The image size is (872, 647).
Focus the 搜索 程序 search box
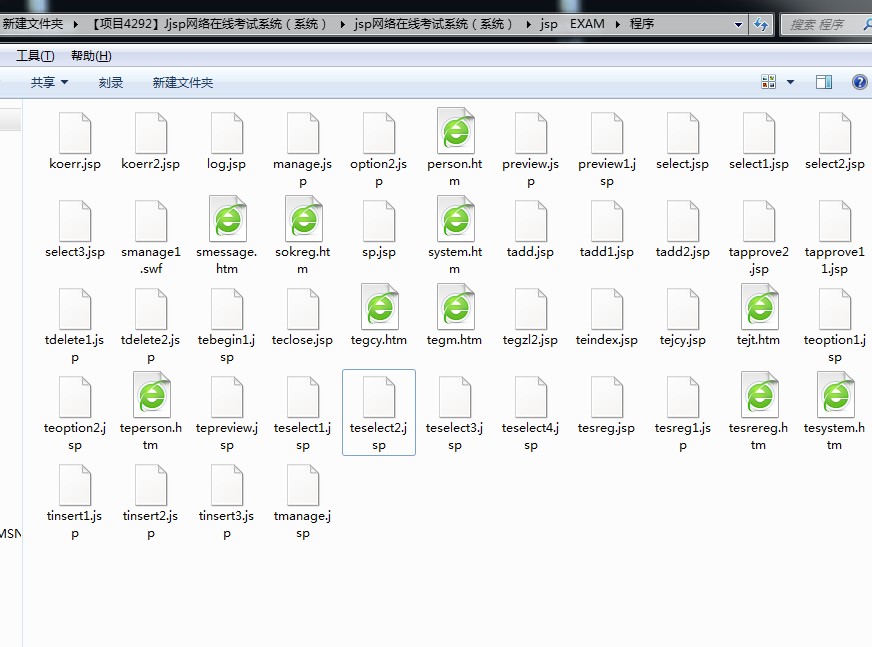pos(826,24)
